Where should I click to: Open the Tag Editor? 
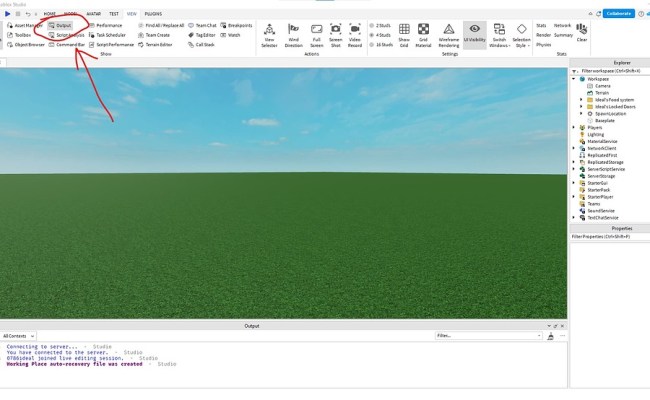point(202,35)
